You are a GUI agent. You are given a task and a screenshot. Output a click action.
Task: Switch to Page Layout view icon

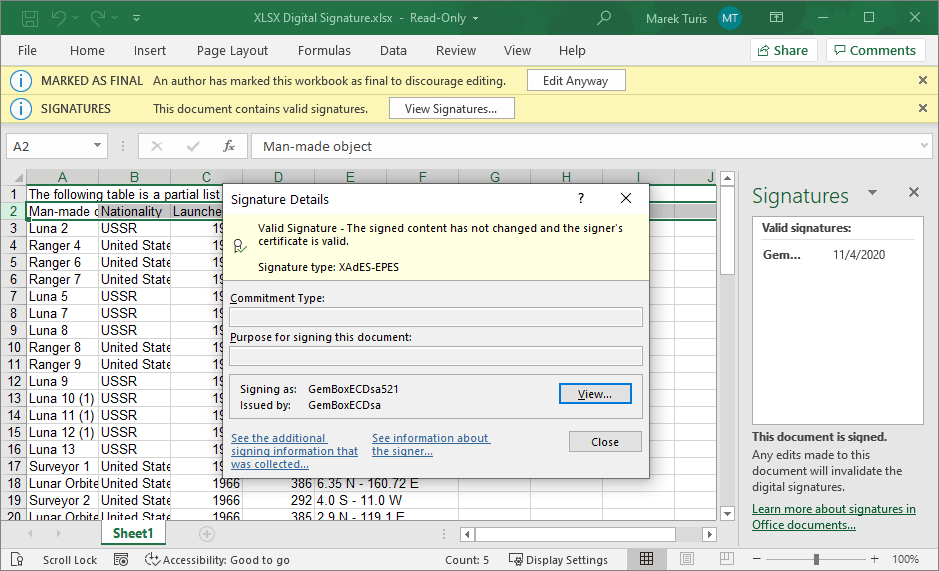point(685,559)
